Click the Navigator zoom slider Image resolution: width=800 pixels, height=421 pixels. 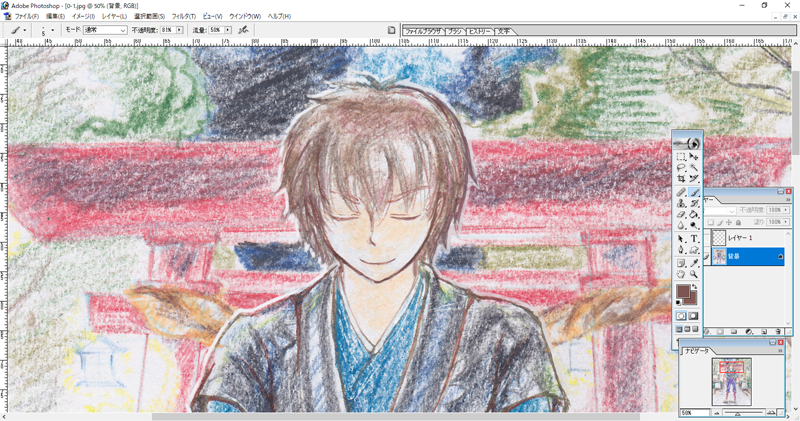pos(744,412)
